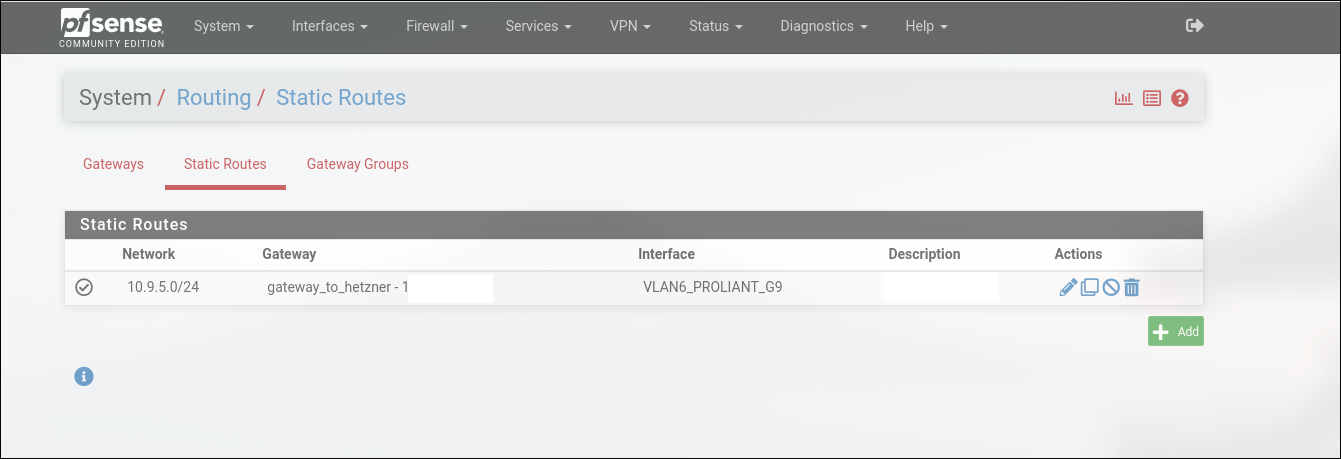Click the gateway_to_hetzner gateway cell
The image size is (1341, 459).
coord(334,288)
